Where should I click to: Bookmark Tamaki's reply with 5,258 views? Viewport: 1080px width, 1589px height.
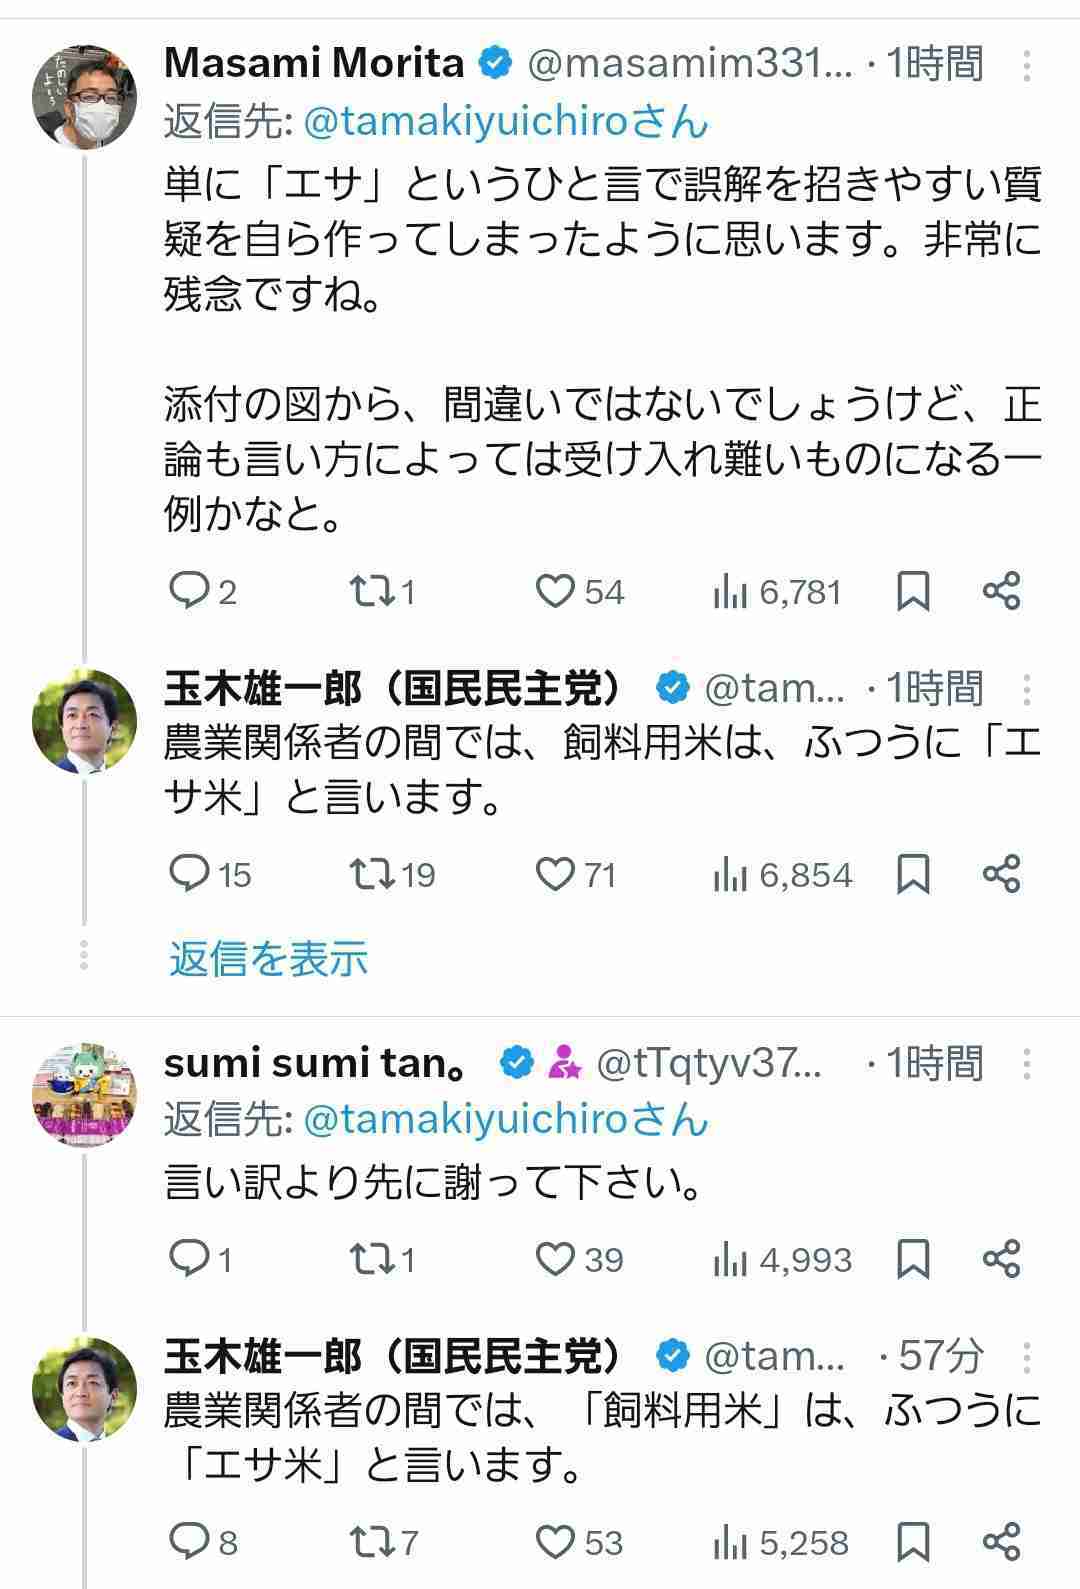click(x=913, y=1541)
